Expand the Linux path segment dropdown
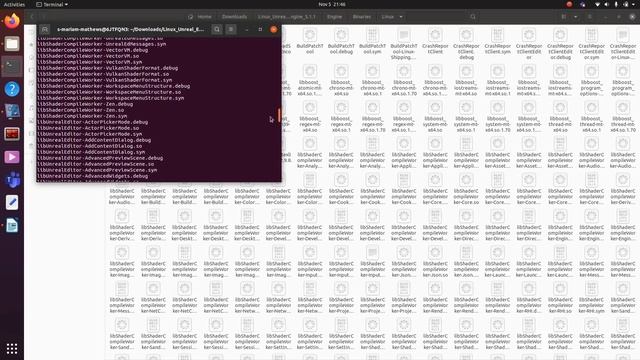 click(401, 17)
